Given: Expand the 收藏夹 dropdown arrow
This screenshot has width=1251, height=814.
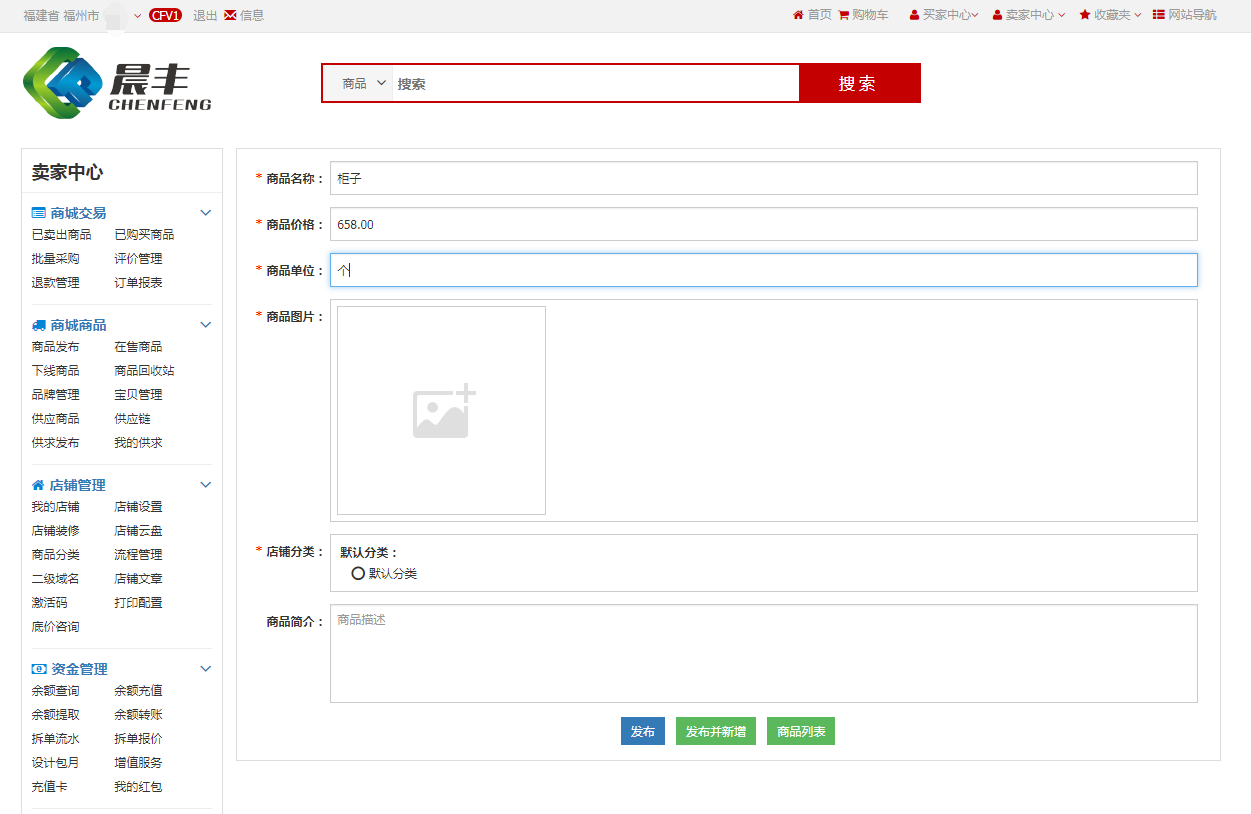Looking at the screenshot, I should pyautogui.click(x=1138, y=15).
